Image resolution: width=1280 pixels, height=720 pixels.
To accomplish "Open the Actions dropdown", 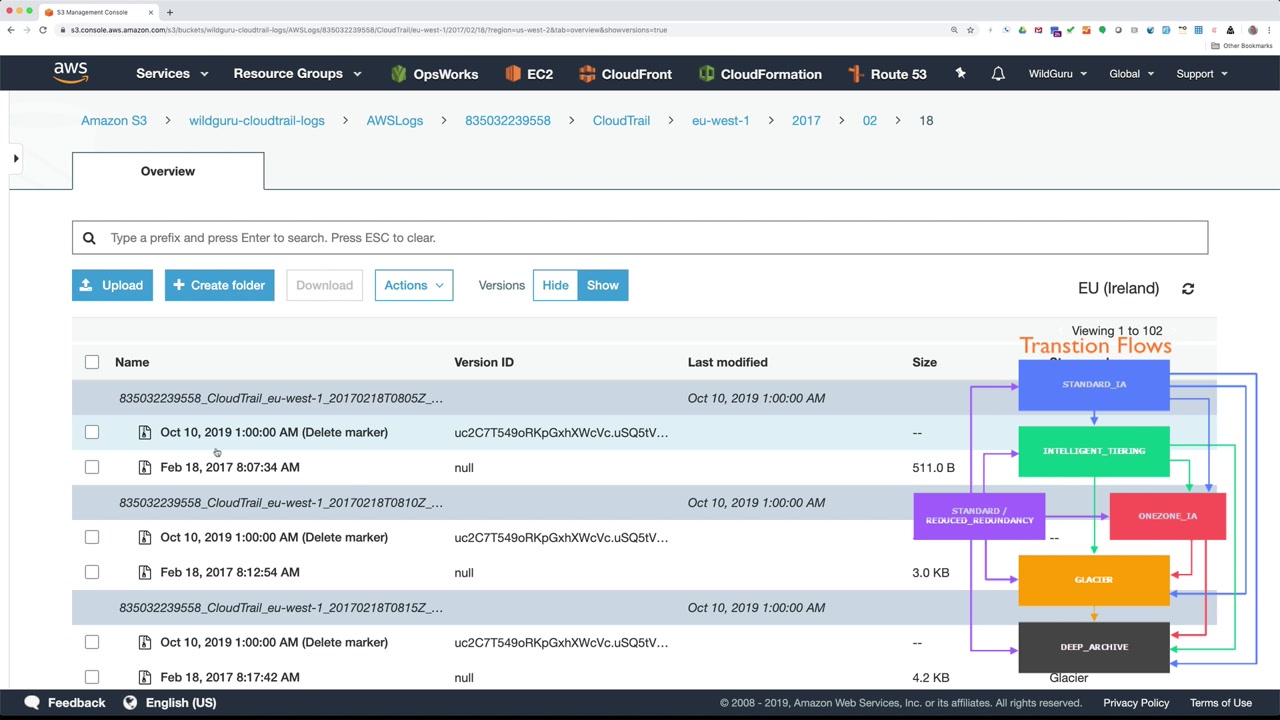I will click(414, 285).
